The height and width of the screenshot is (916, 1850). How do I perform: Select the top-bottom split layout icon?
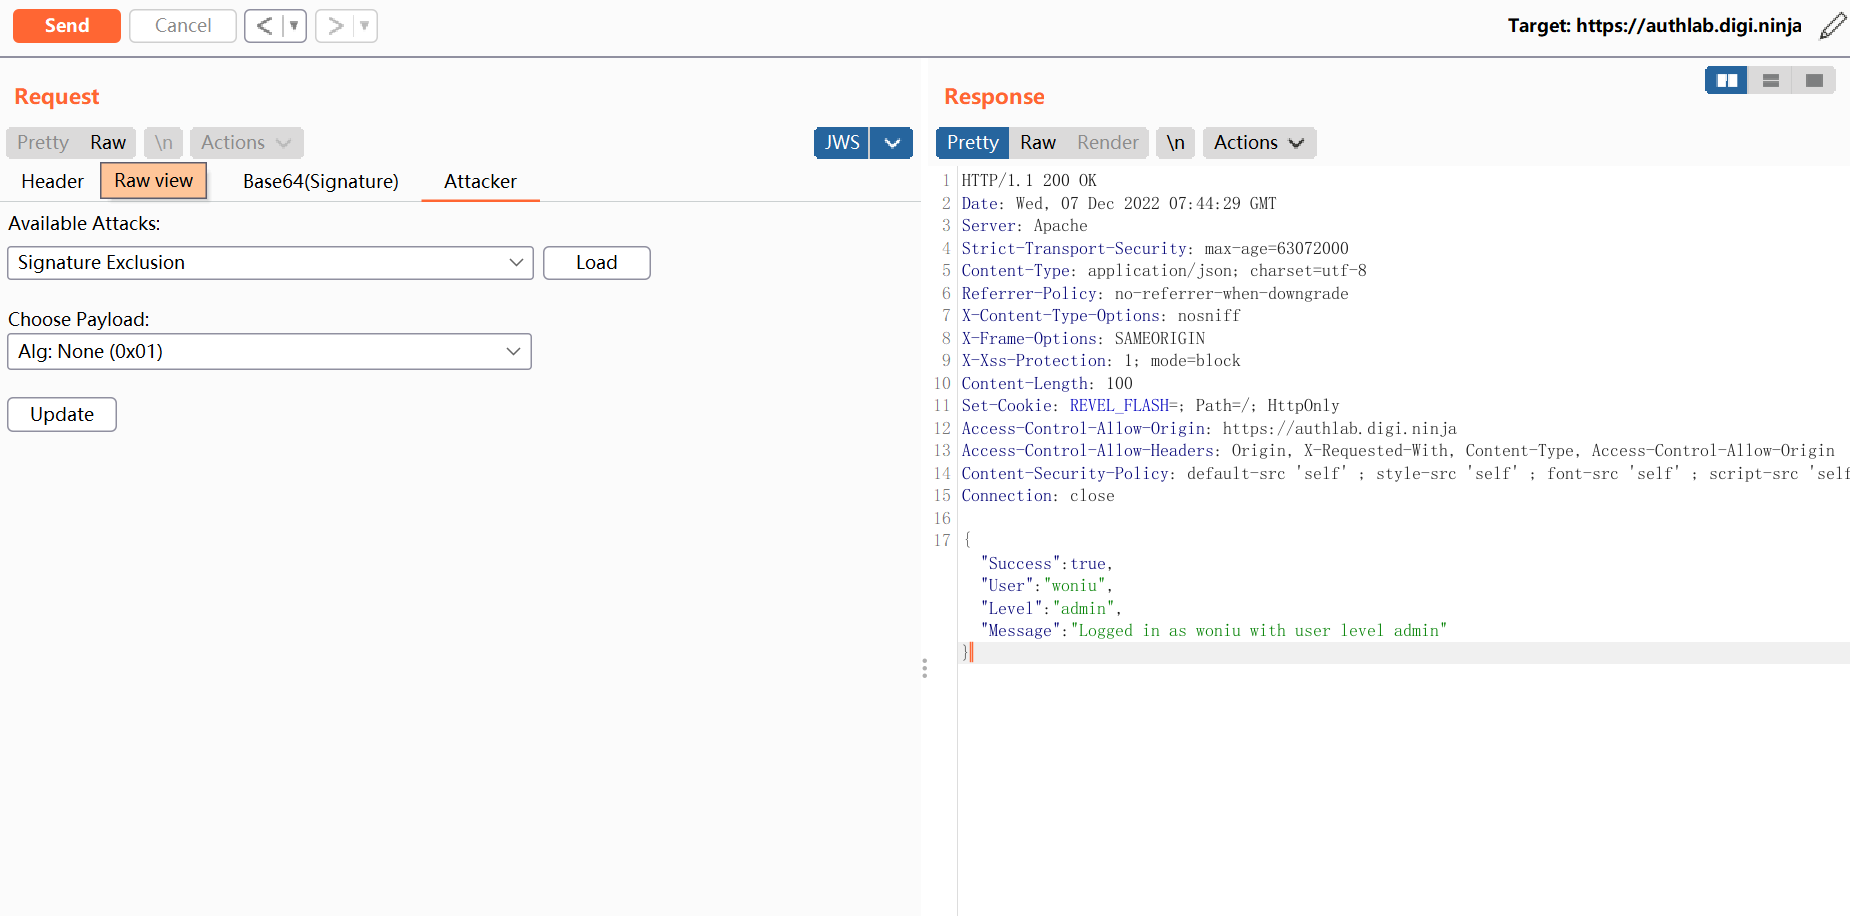[x=1770, y=80]
